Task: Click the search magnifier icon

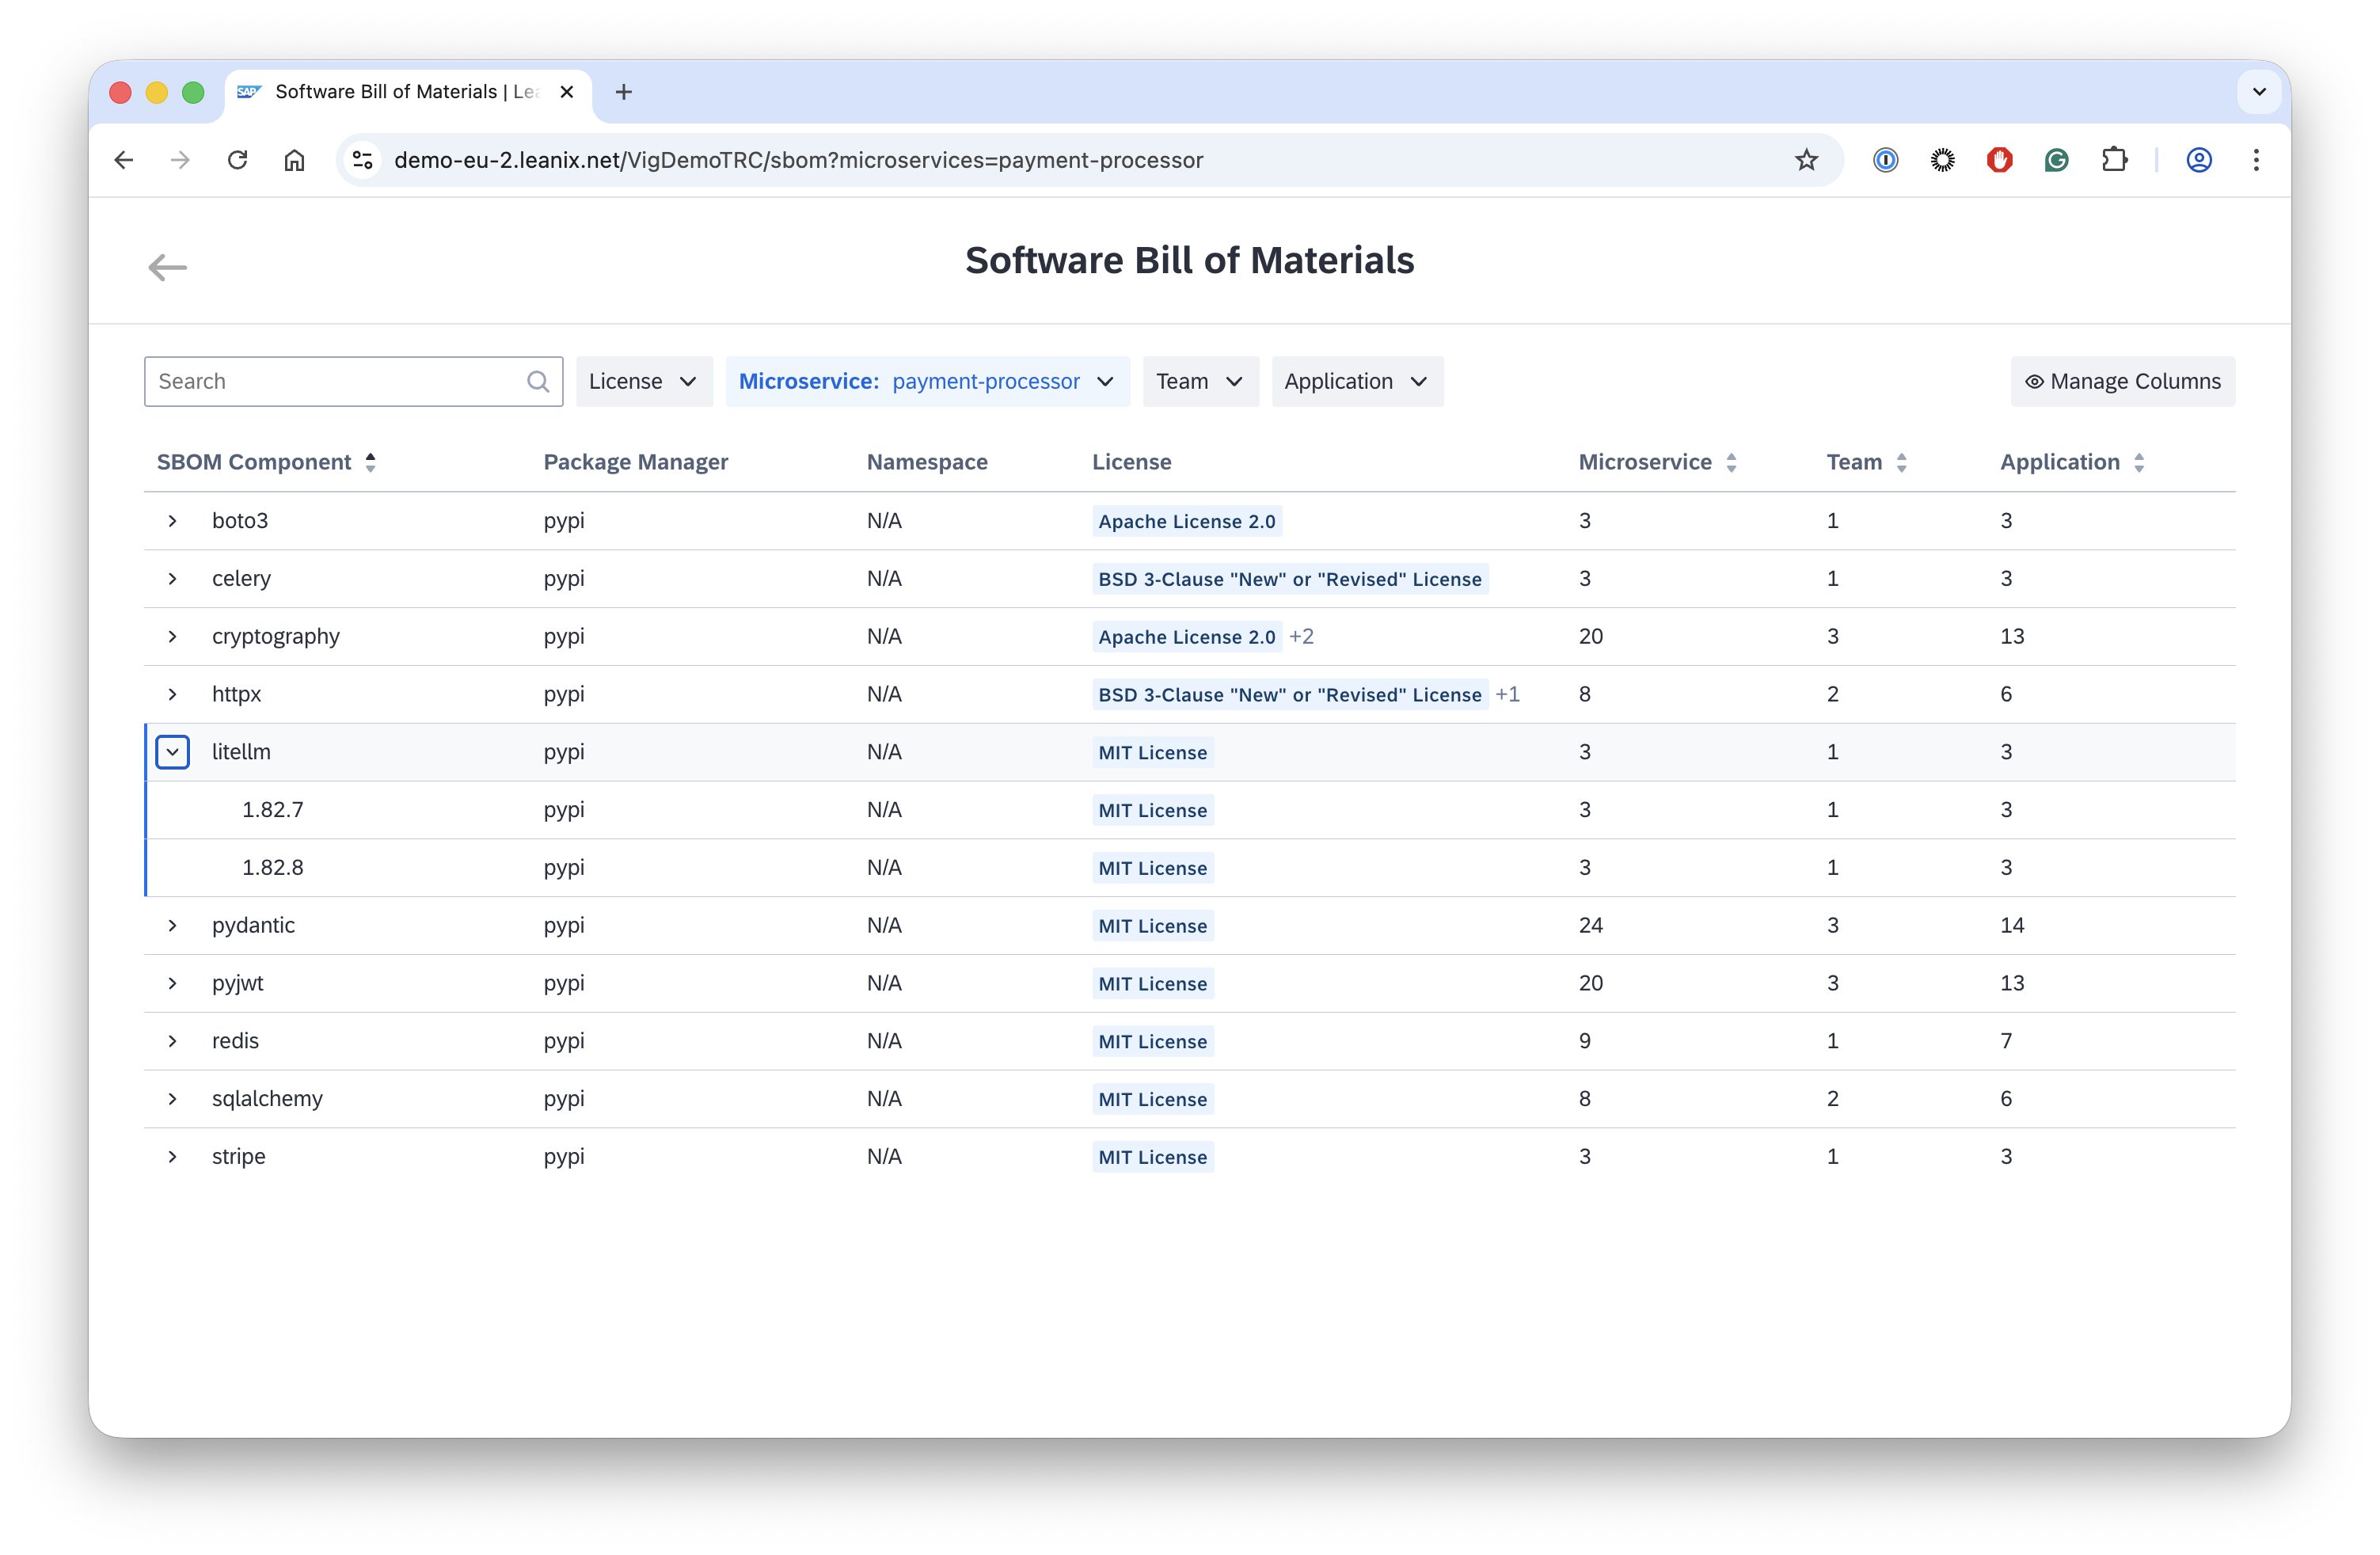Action: 538,382
